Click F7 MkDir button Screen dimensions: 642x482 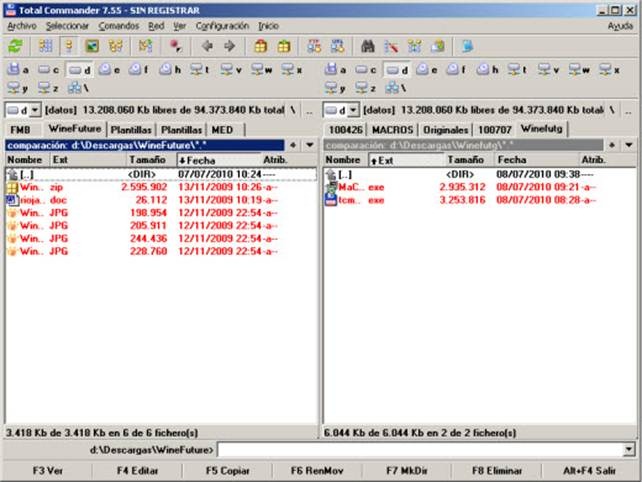point(407,471)
